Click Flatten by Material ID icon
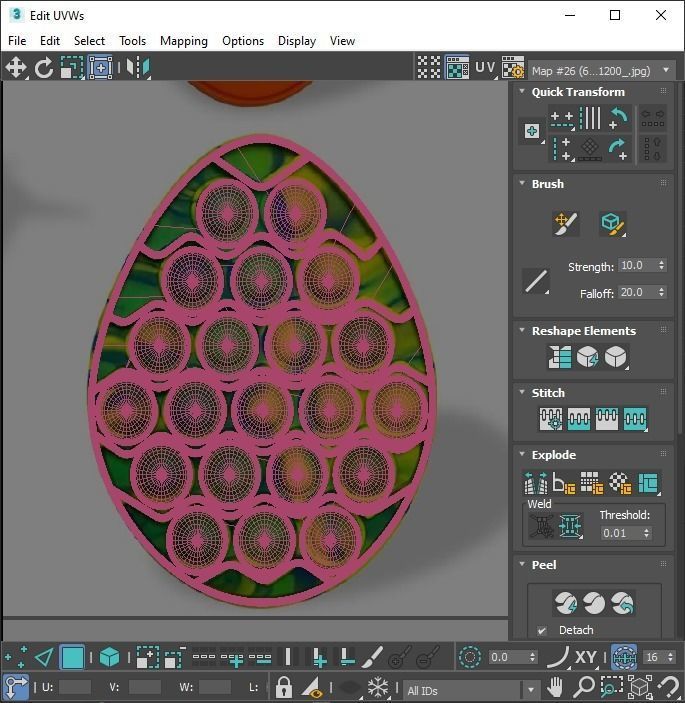 [620, 482]
